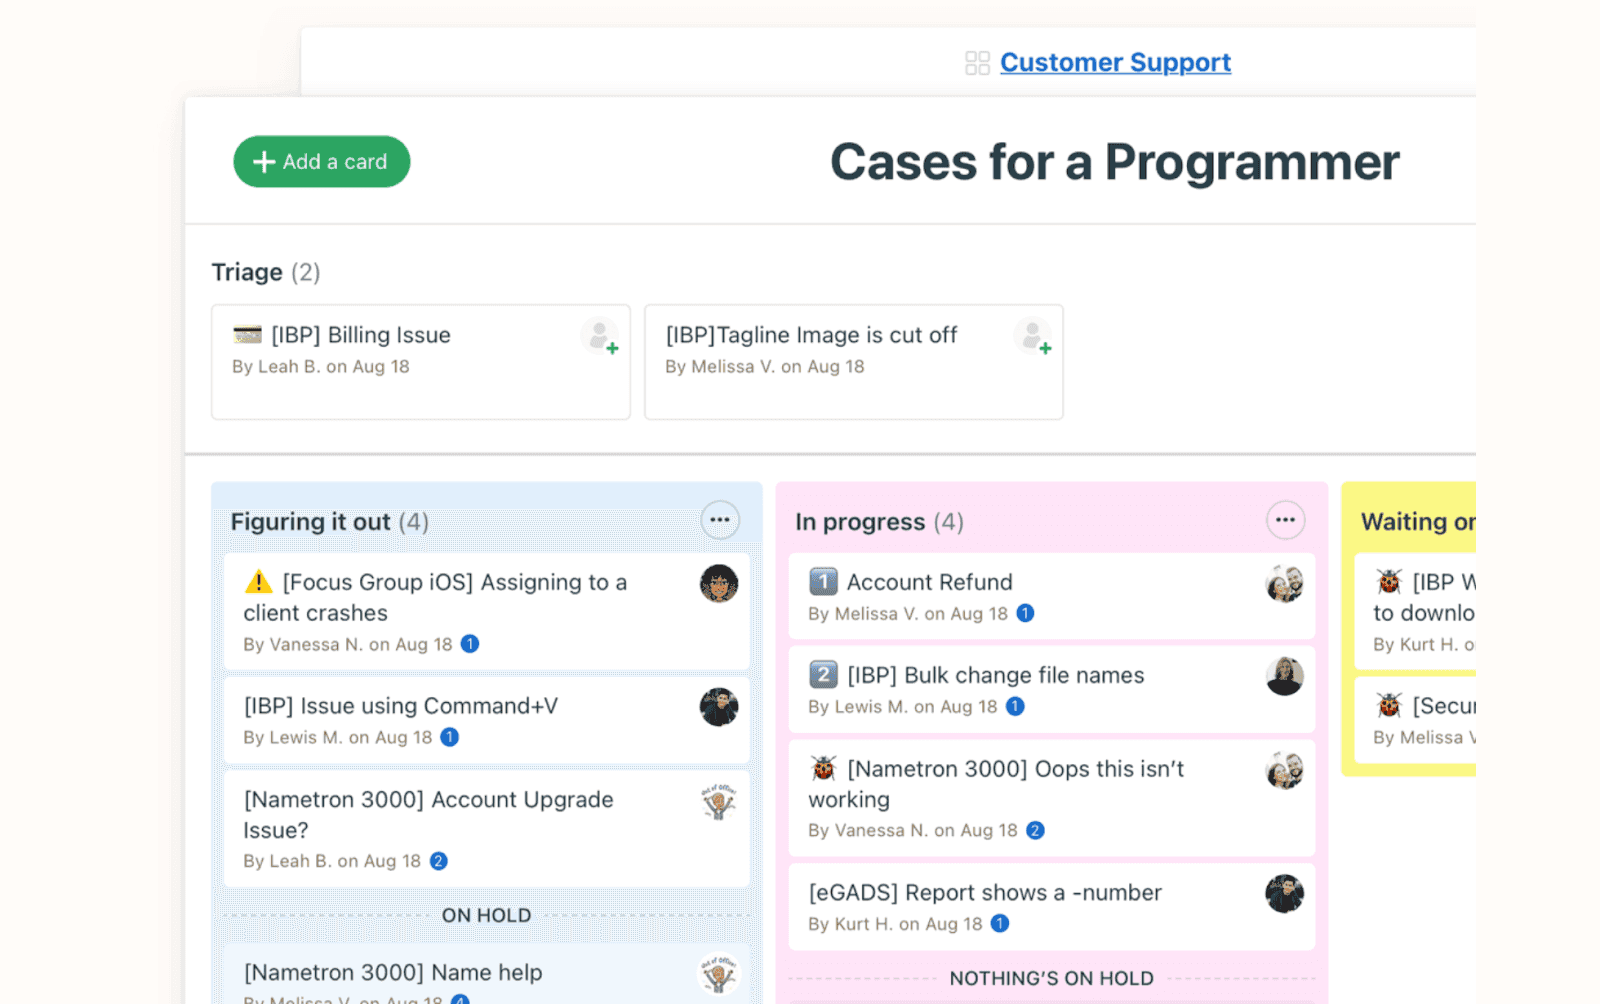Click the comment count on Leah's Account Upgrade card
1600x1004 pixels.
440,860
